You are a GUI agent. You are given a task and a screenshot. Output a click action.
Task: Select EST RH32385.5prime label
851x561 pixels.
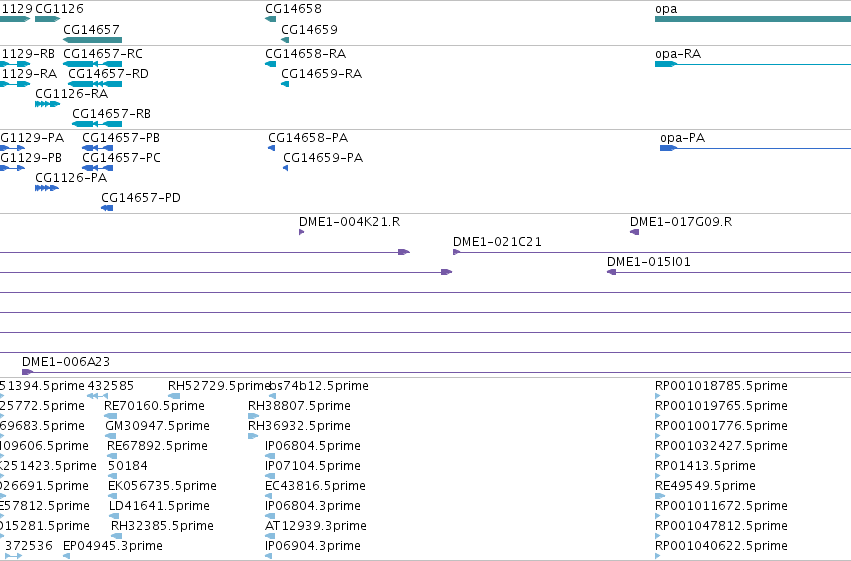point(162,526)
